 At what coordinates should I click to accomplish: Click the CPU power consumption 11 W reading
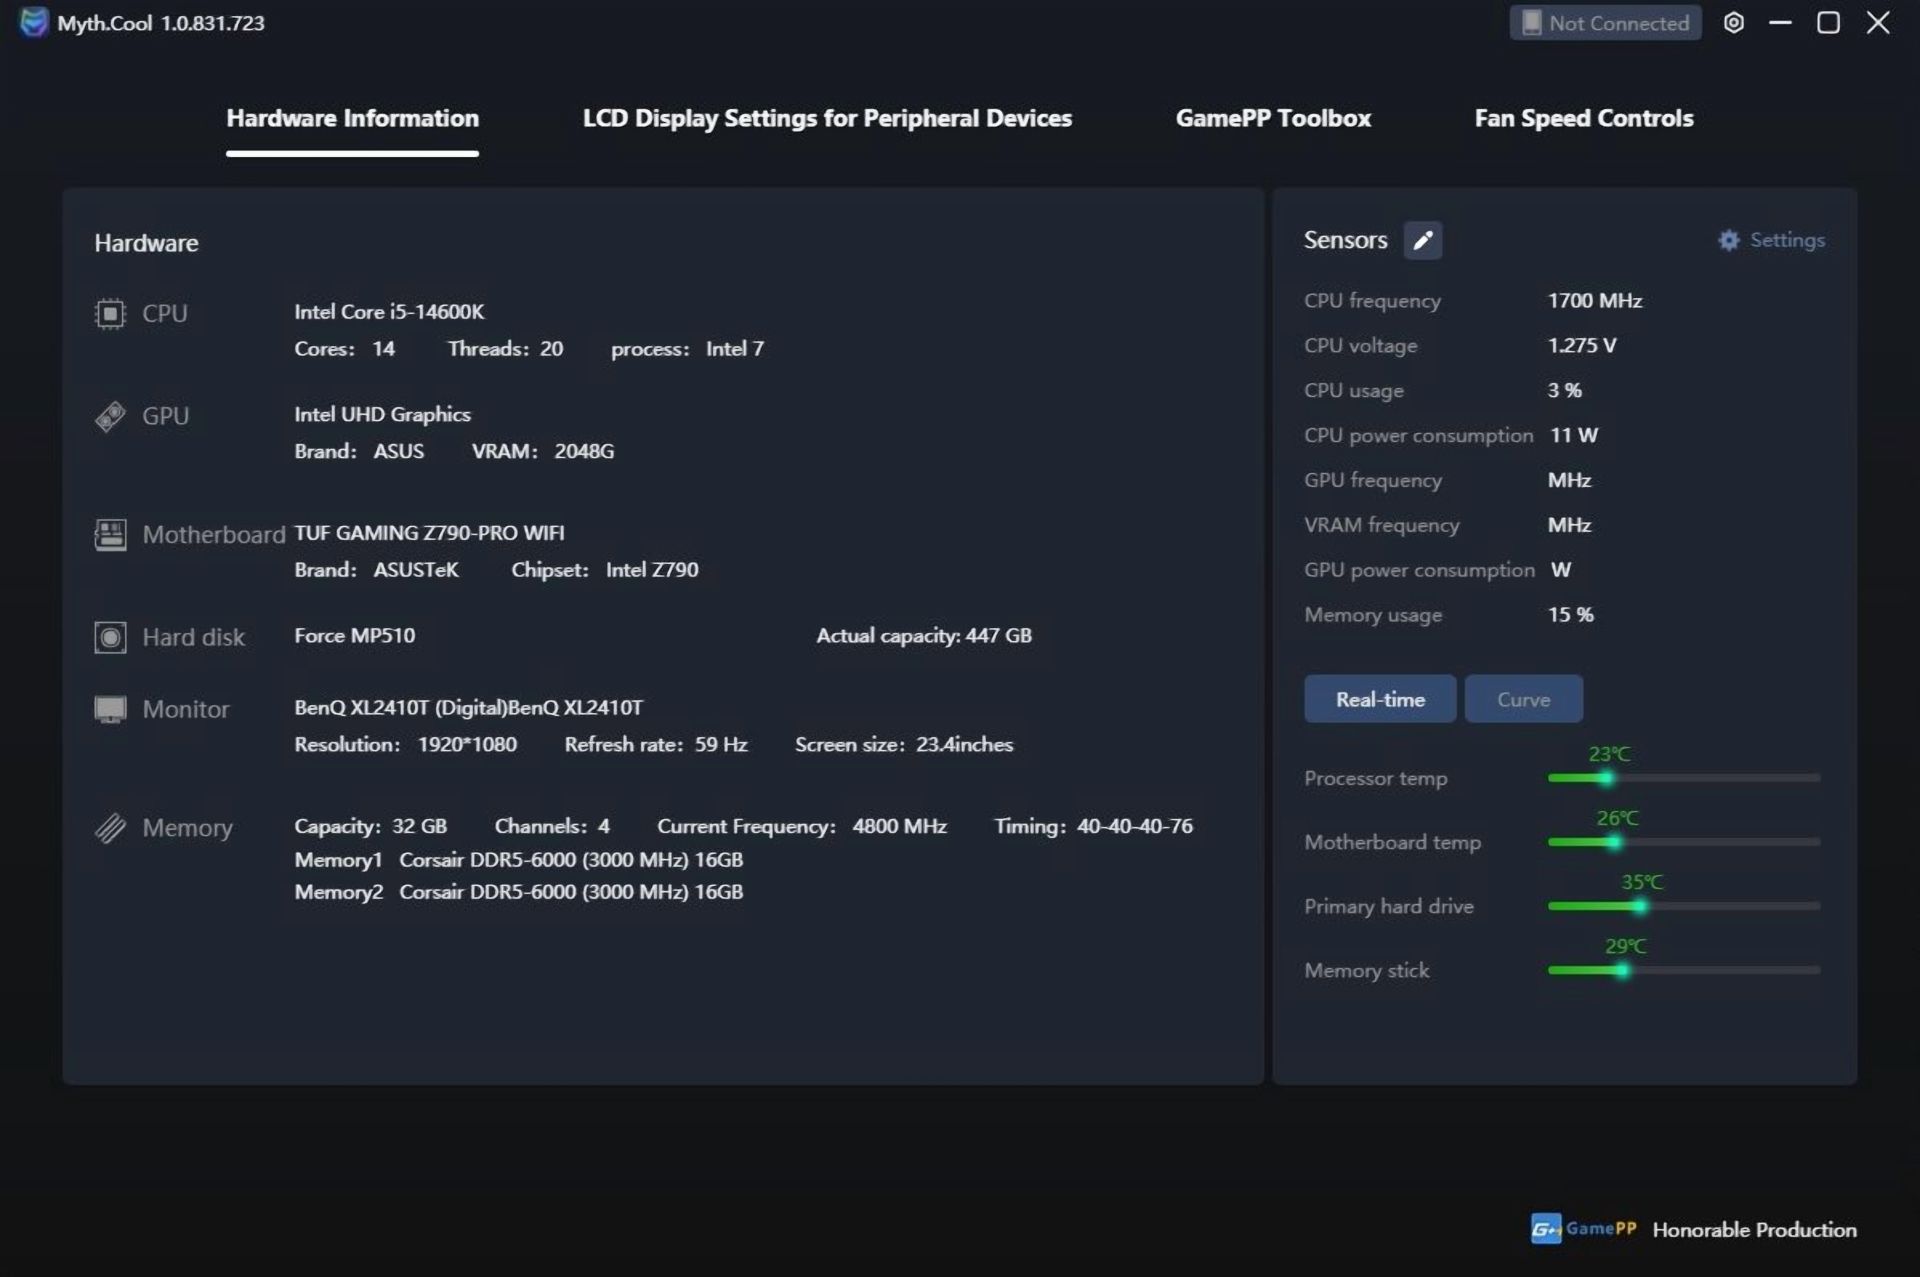(x=1574, y=436)
